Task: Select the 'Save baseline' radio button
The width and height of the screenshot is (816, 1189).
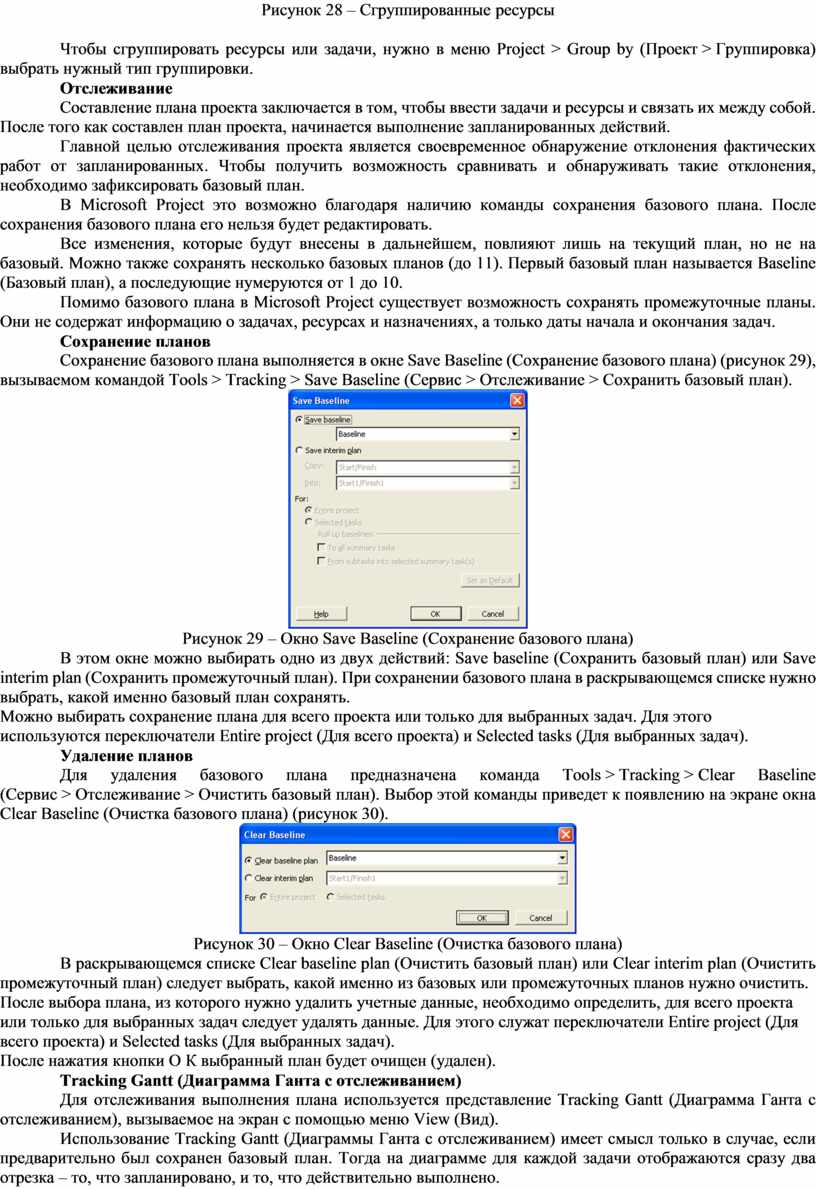Action: pyautogui.click(x=299, y=419)
